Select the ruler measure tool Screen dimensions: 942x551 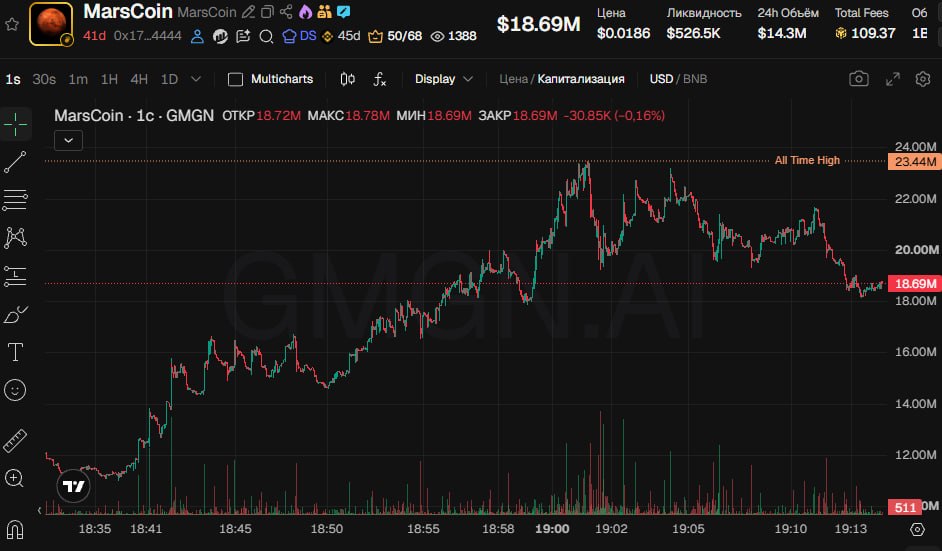click(x=16, y=440)
